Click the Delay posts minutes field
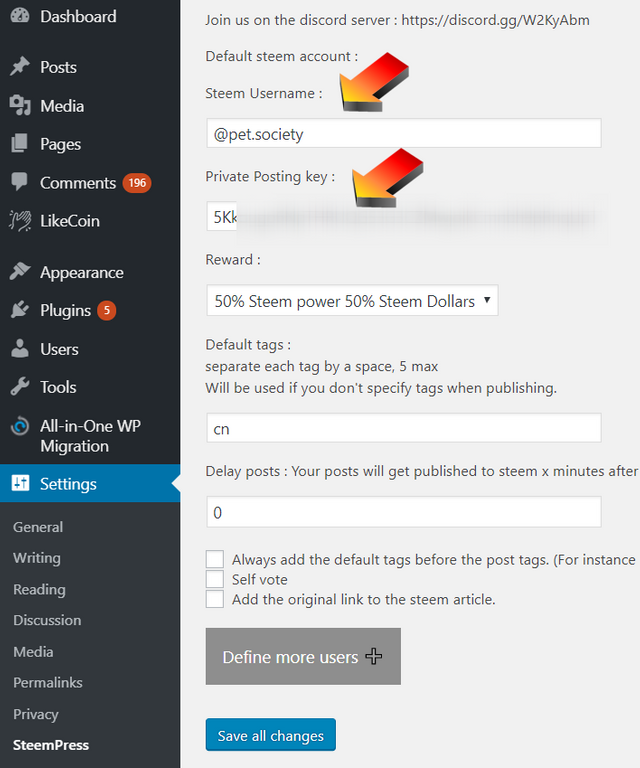The image size is (640, 768). (404, 512)
